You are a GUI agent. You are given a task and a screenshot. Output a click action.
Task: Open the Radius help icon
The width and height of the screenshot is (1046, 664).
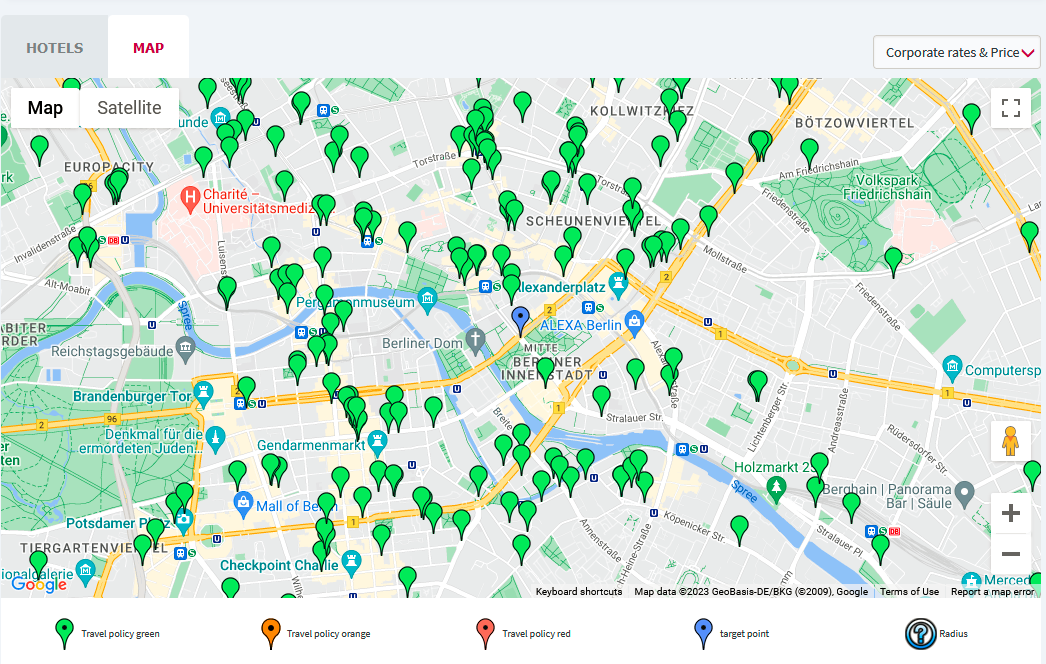tap(921, 633)
